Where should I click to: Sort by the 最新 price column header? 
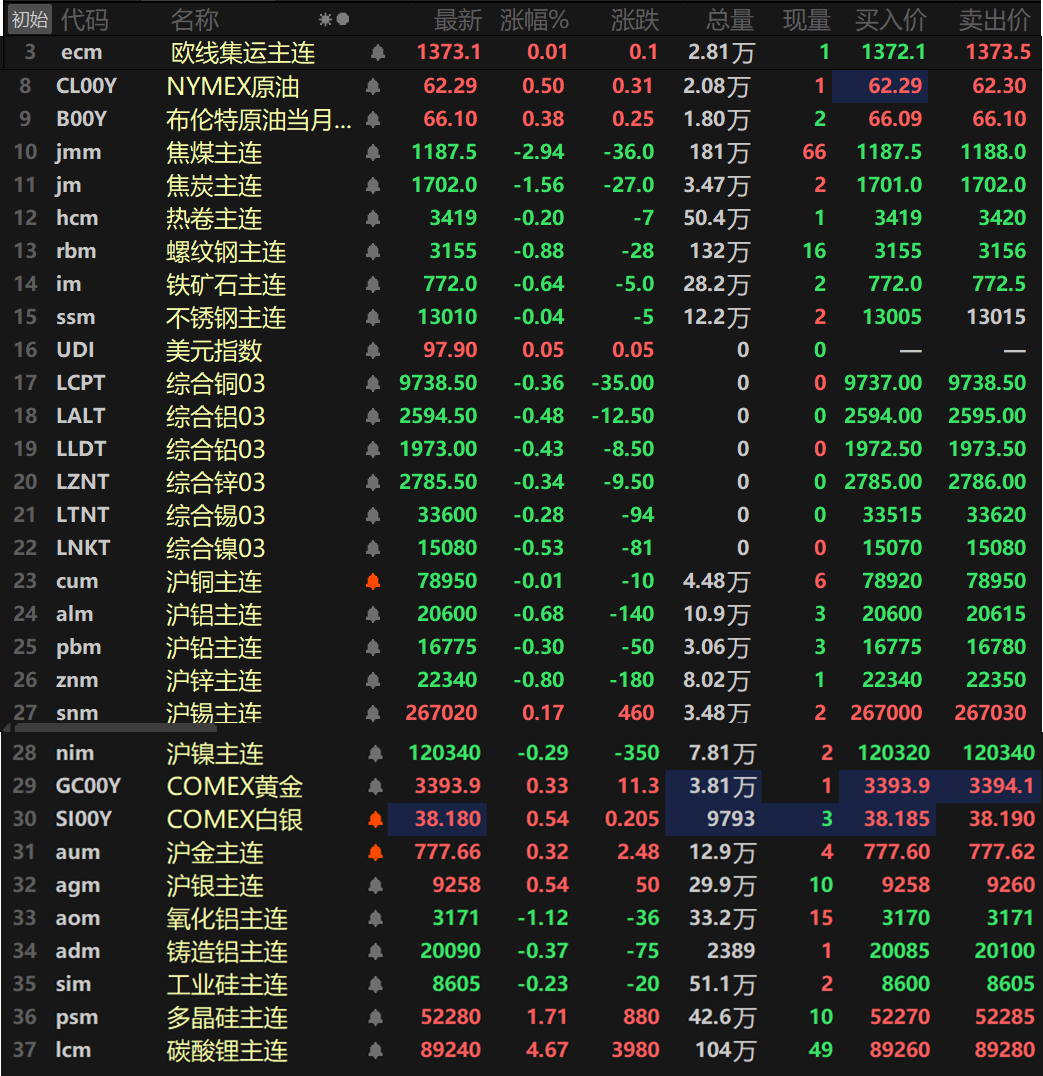(x=457, y=19)
